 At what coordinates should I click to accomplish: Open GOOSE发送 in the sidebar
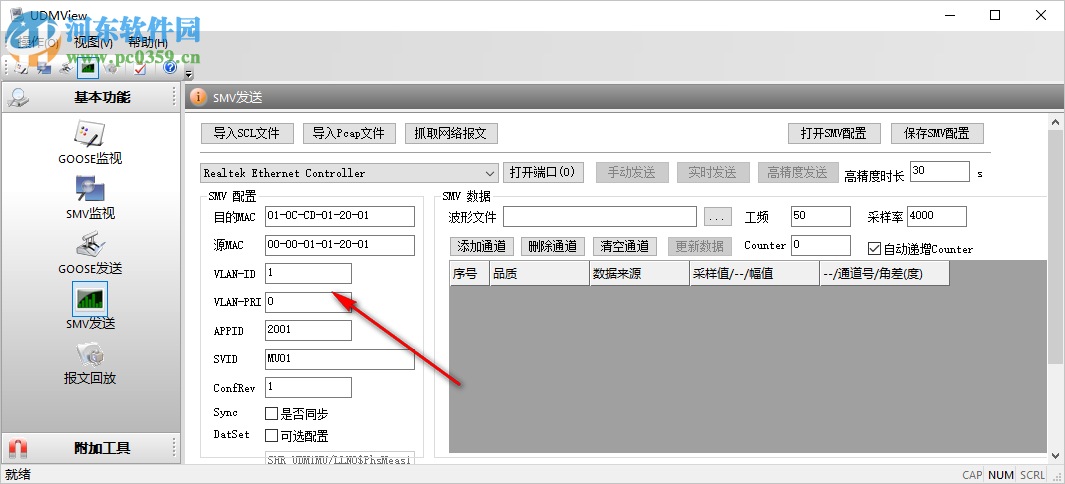[x=90, y=253]
